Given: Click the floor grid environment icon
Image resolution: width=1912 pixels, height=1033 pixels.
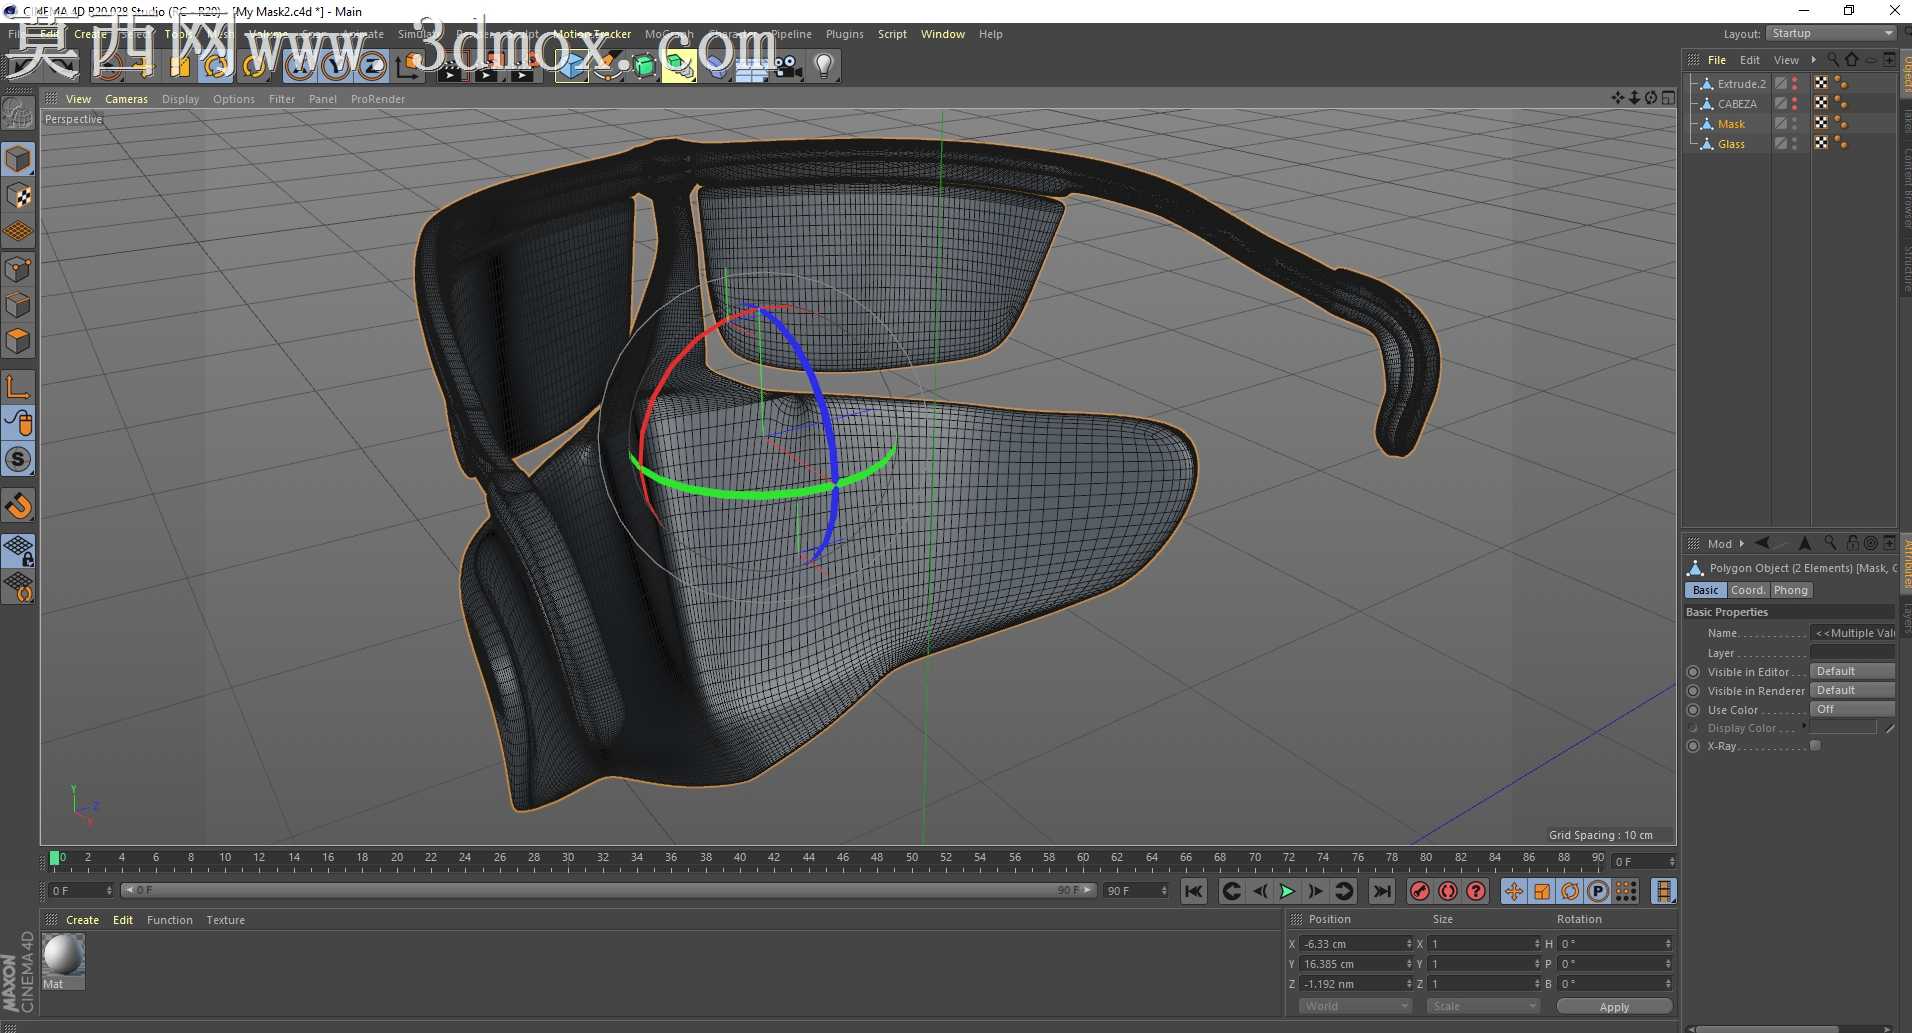Looking at the screenshot, I should (751, 66).
